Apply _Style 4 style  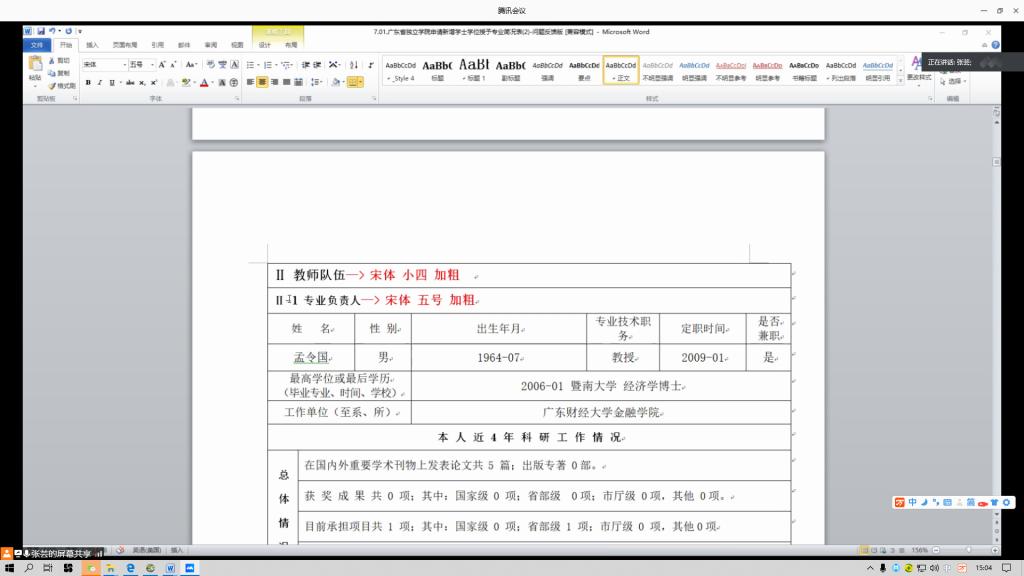pyautogui.click(x=400, y=70)
